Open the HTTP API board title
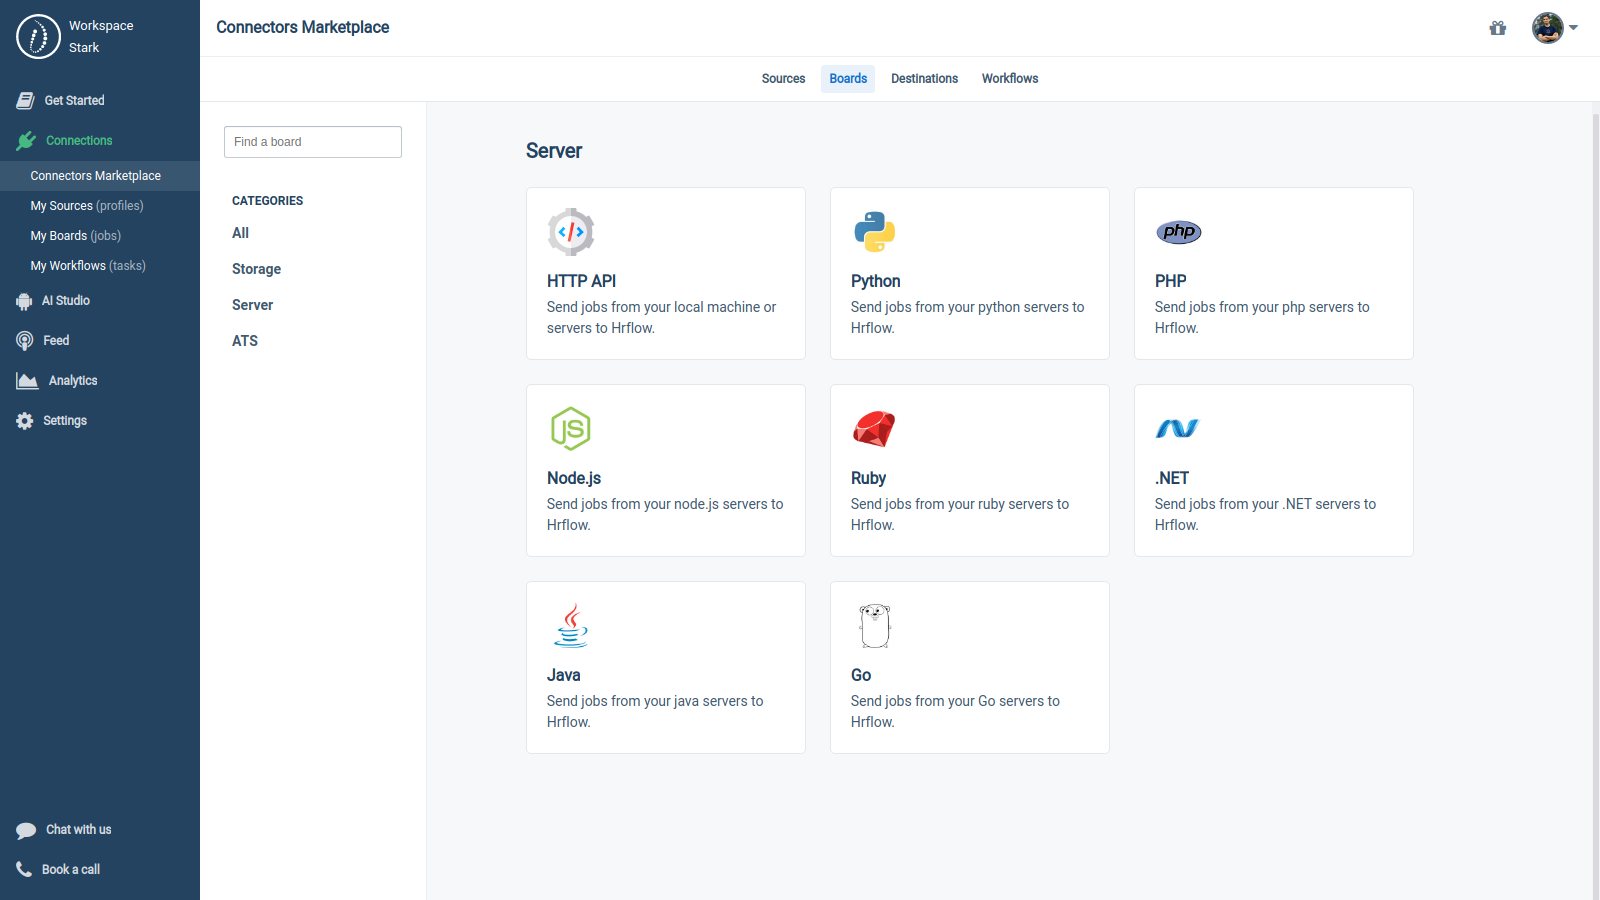Image resolution: width=1600 pixels, height=900 pixels. tap(581, 282)
